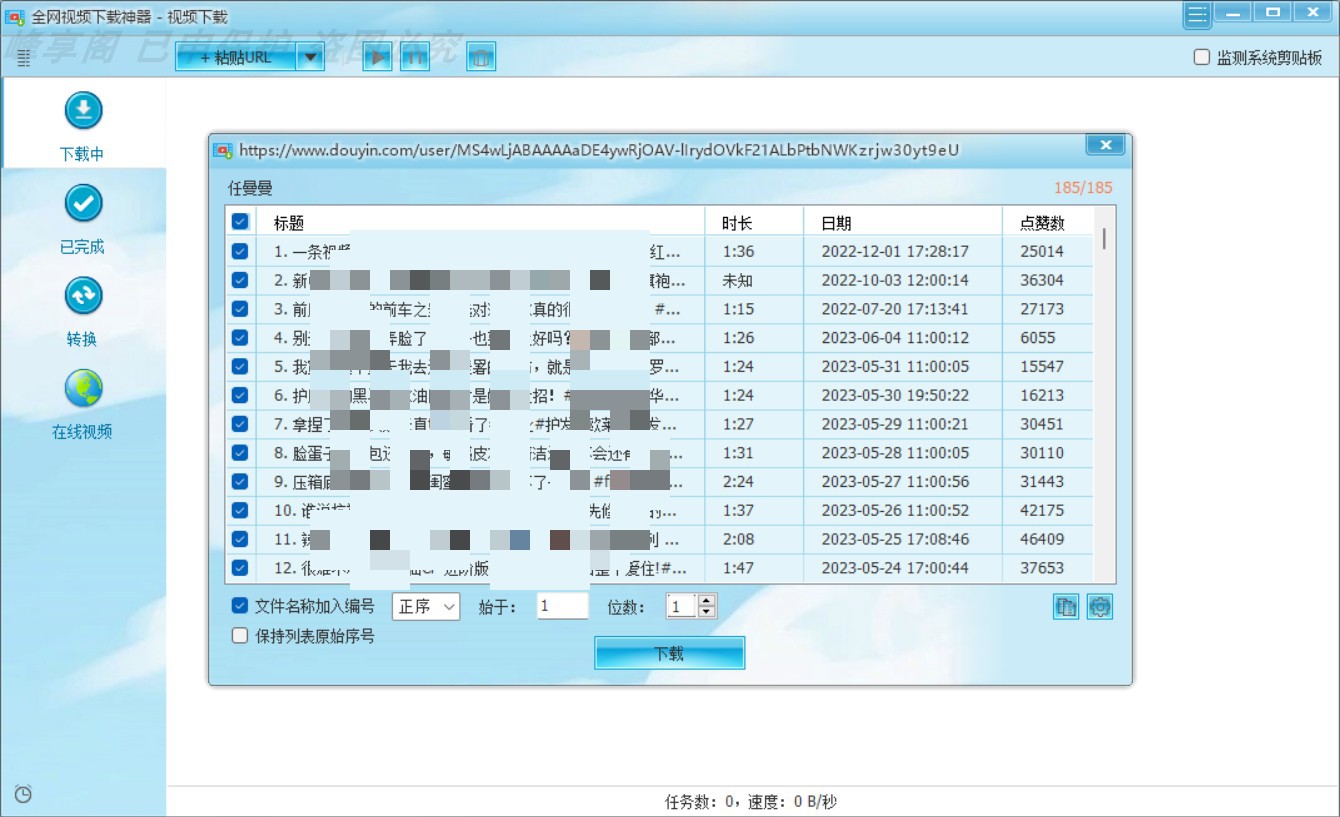Click the 下载 download button
The width and height of the screenshot is (1340, 817).
point(670,654)
